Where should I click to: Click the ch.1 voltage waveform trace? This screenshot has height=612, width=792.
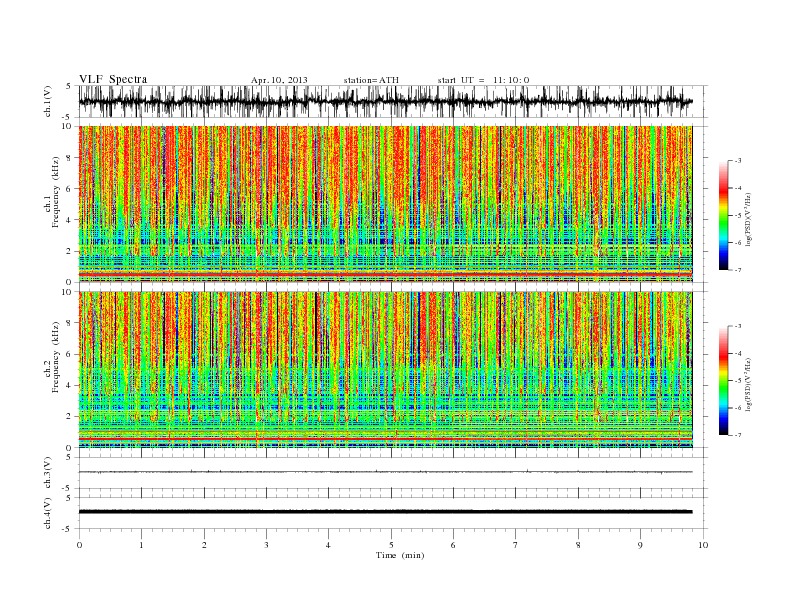tap(385, 101)
